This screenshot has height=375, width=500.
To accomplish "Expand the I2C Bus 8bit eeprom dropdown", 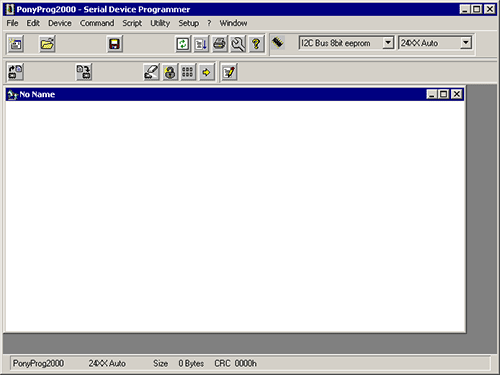I will tap(388, 43).
